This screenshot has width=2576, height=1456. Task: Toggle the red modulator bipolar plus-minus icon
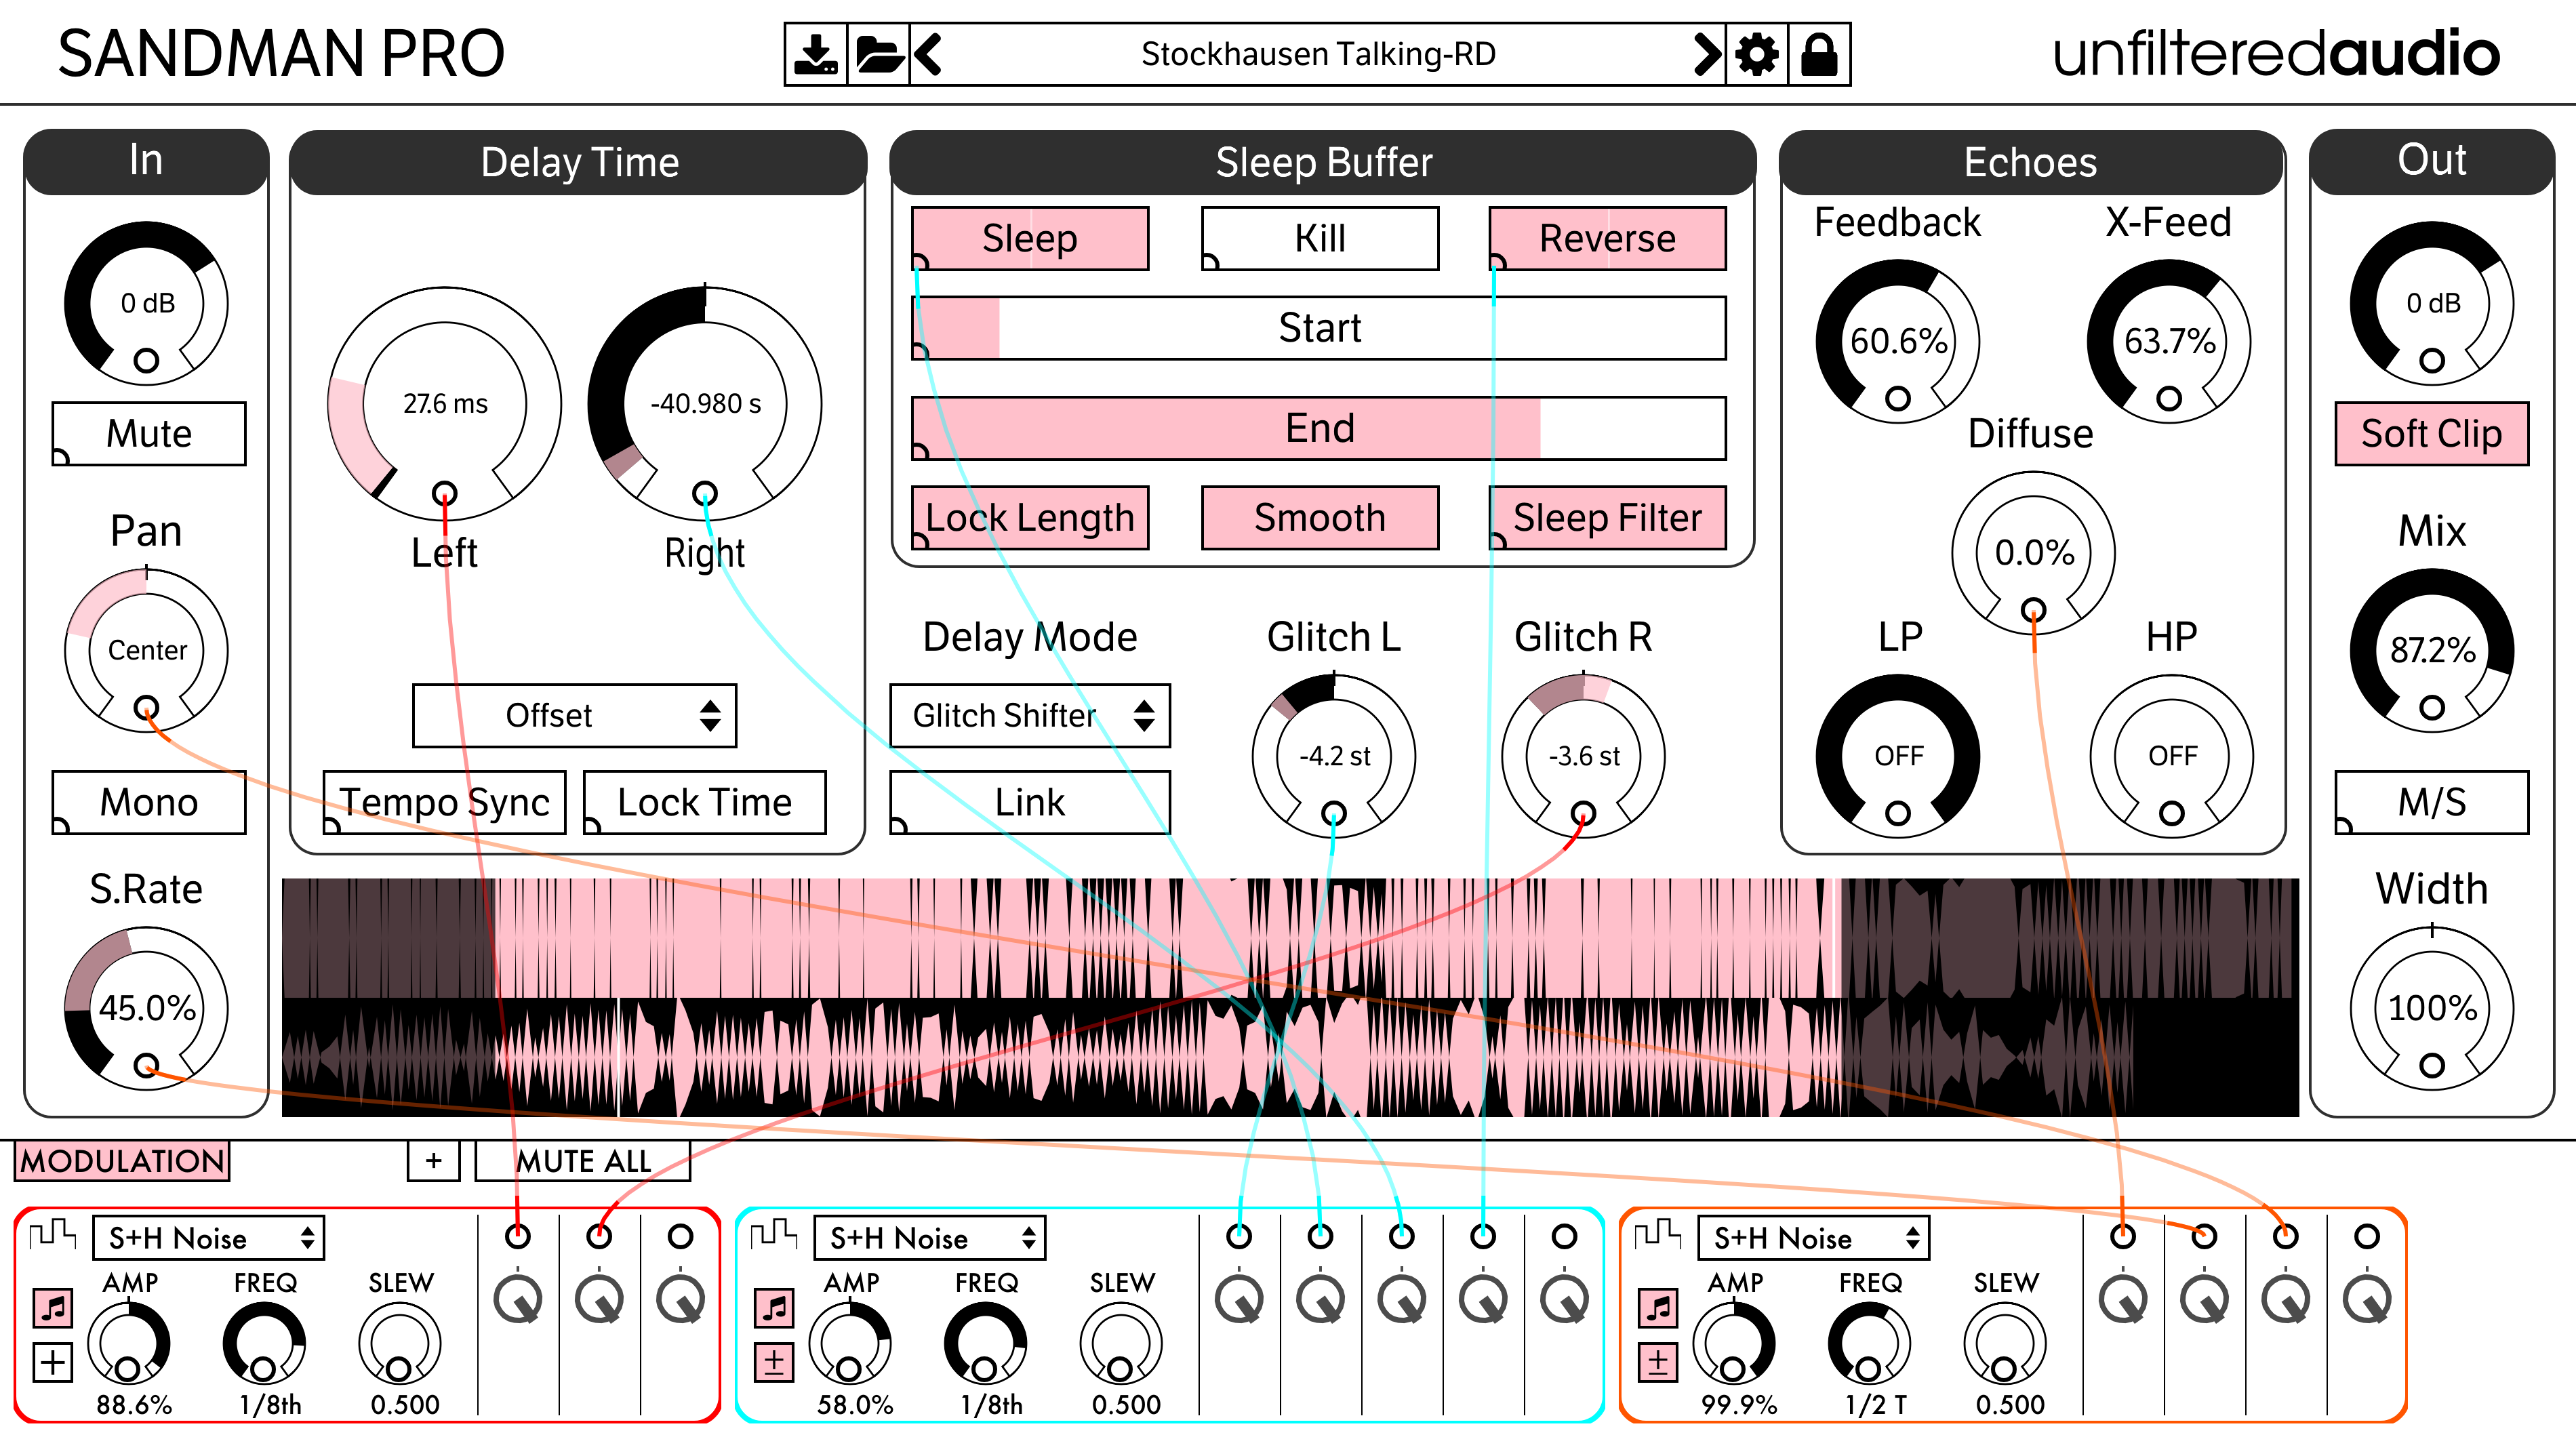tap(53, 1362)
